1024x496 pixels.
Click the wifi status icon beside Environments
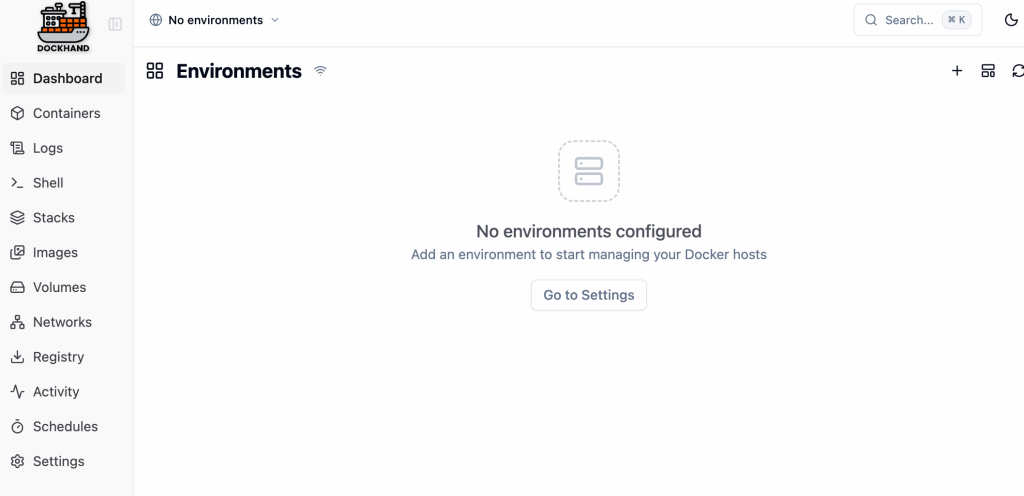pos(320,71)
